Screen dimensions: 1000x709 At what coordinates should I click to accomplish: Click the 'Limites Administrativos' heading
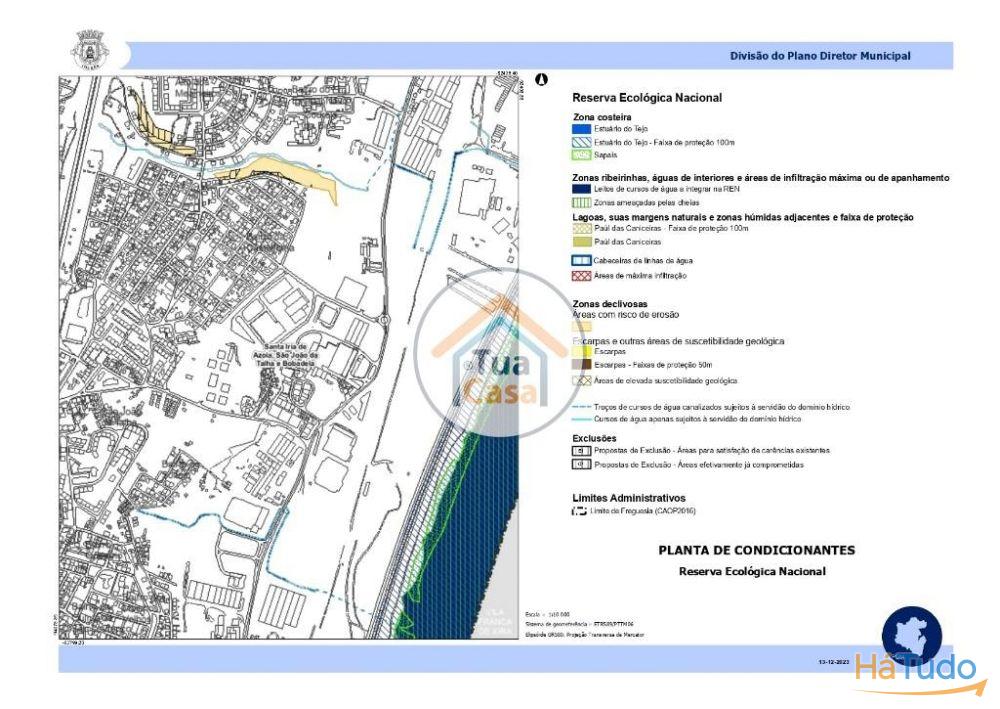click(629, 498)
